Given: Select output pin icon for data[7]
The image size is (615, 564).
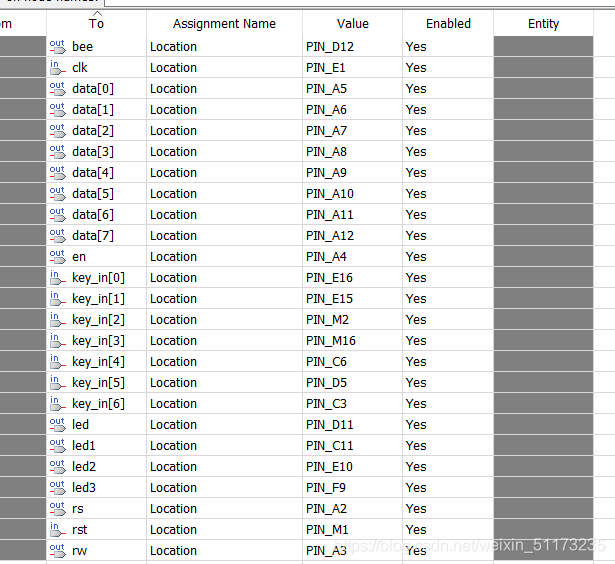Looking at the screenshot, I should (x=58, y=236).
